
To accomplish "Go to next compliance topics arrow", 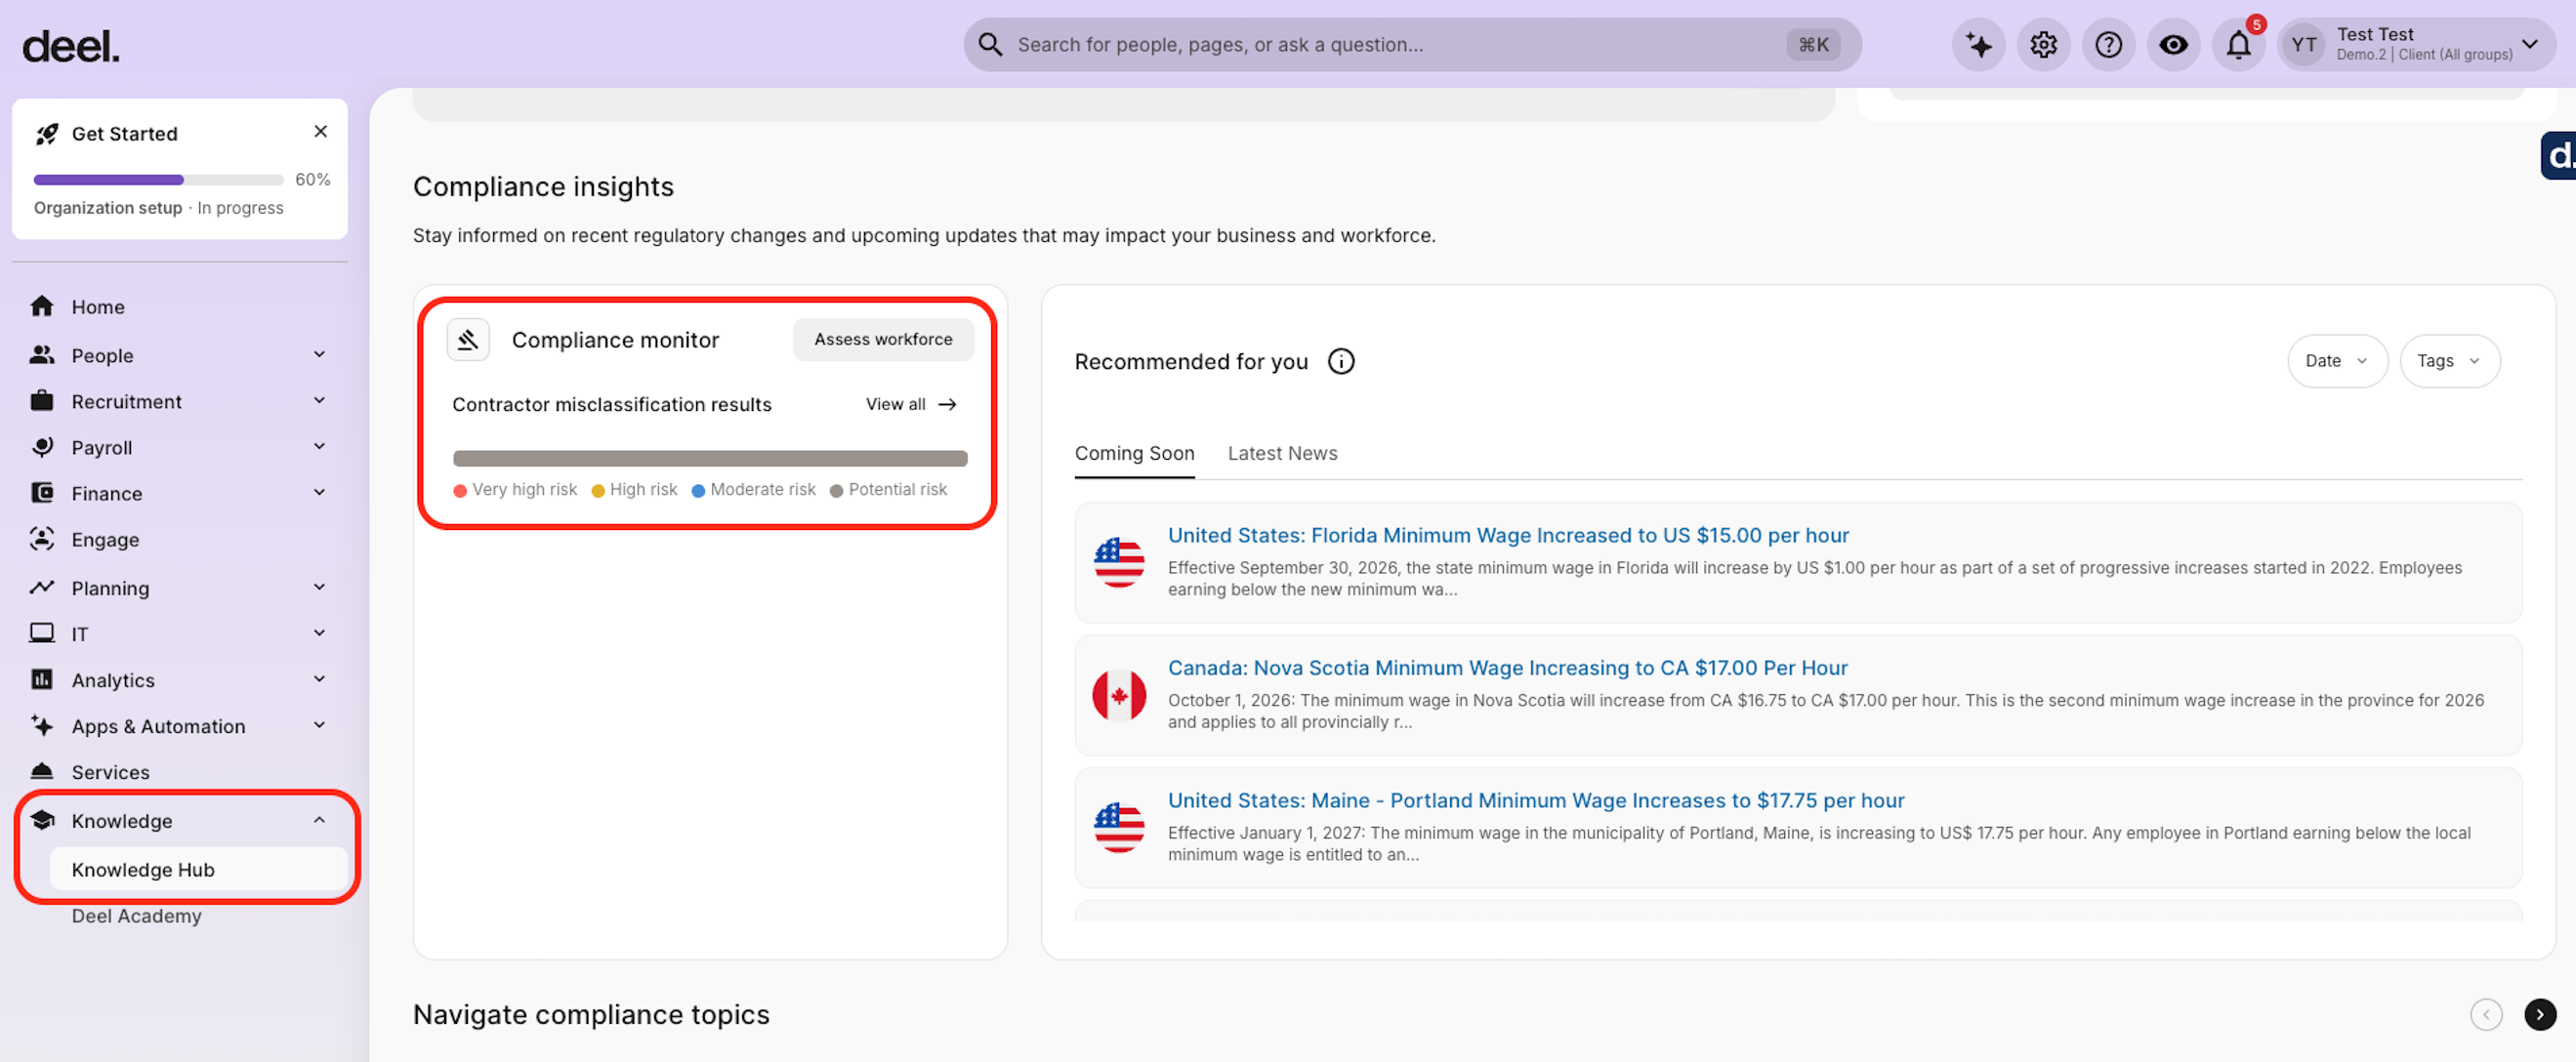I will pos(2539,1014).
